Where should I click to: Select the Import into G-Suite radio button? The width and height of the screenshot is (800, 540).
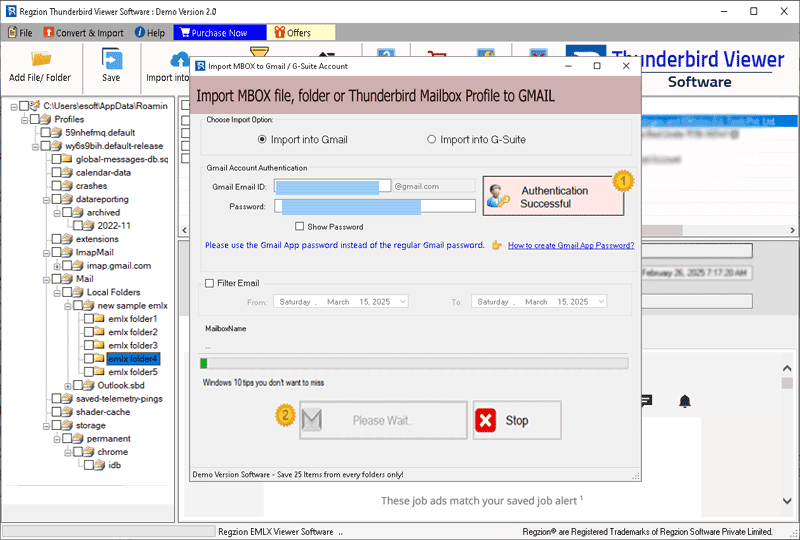point(432,139)
